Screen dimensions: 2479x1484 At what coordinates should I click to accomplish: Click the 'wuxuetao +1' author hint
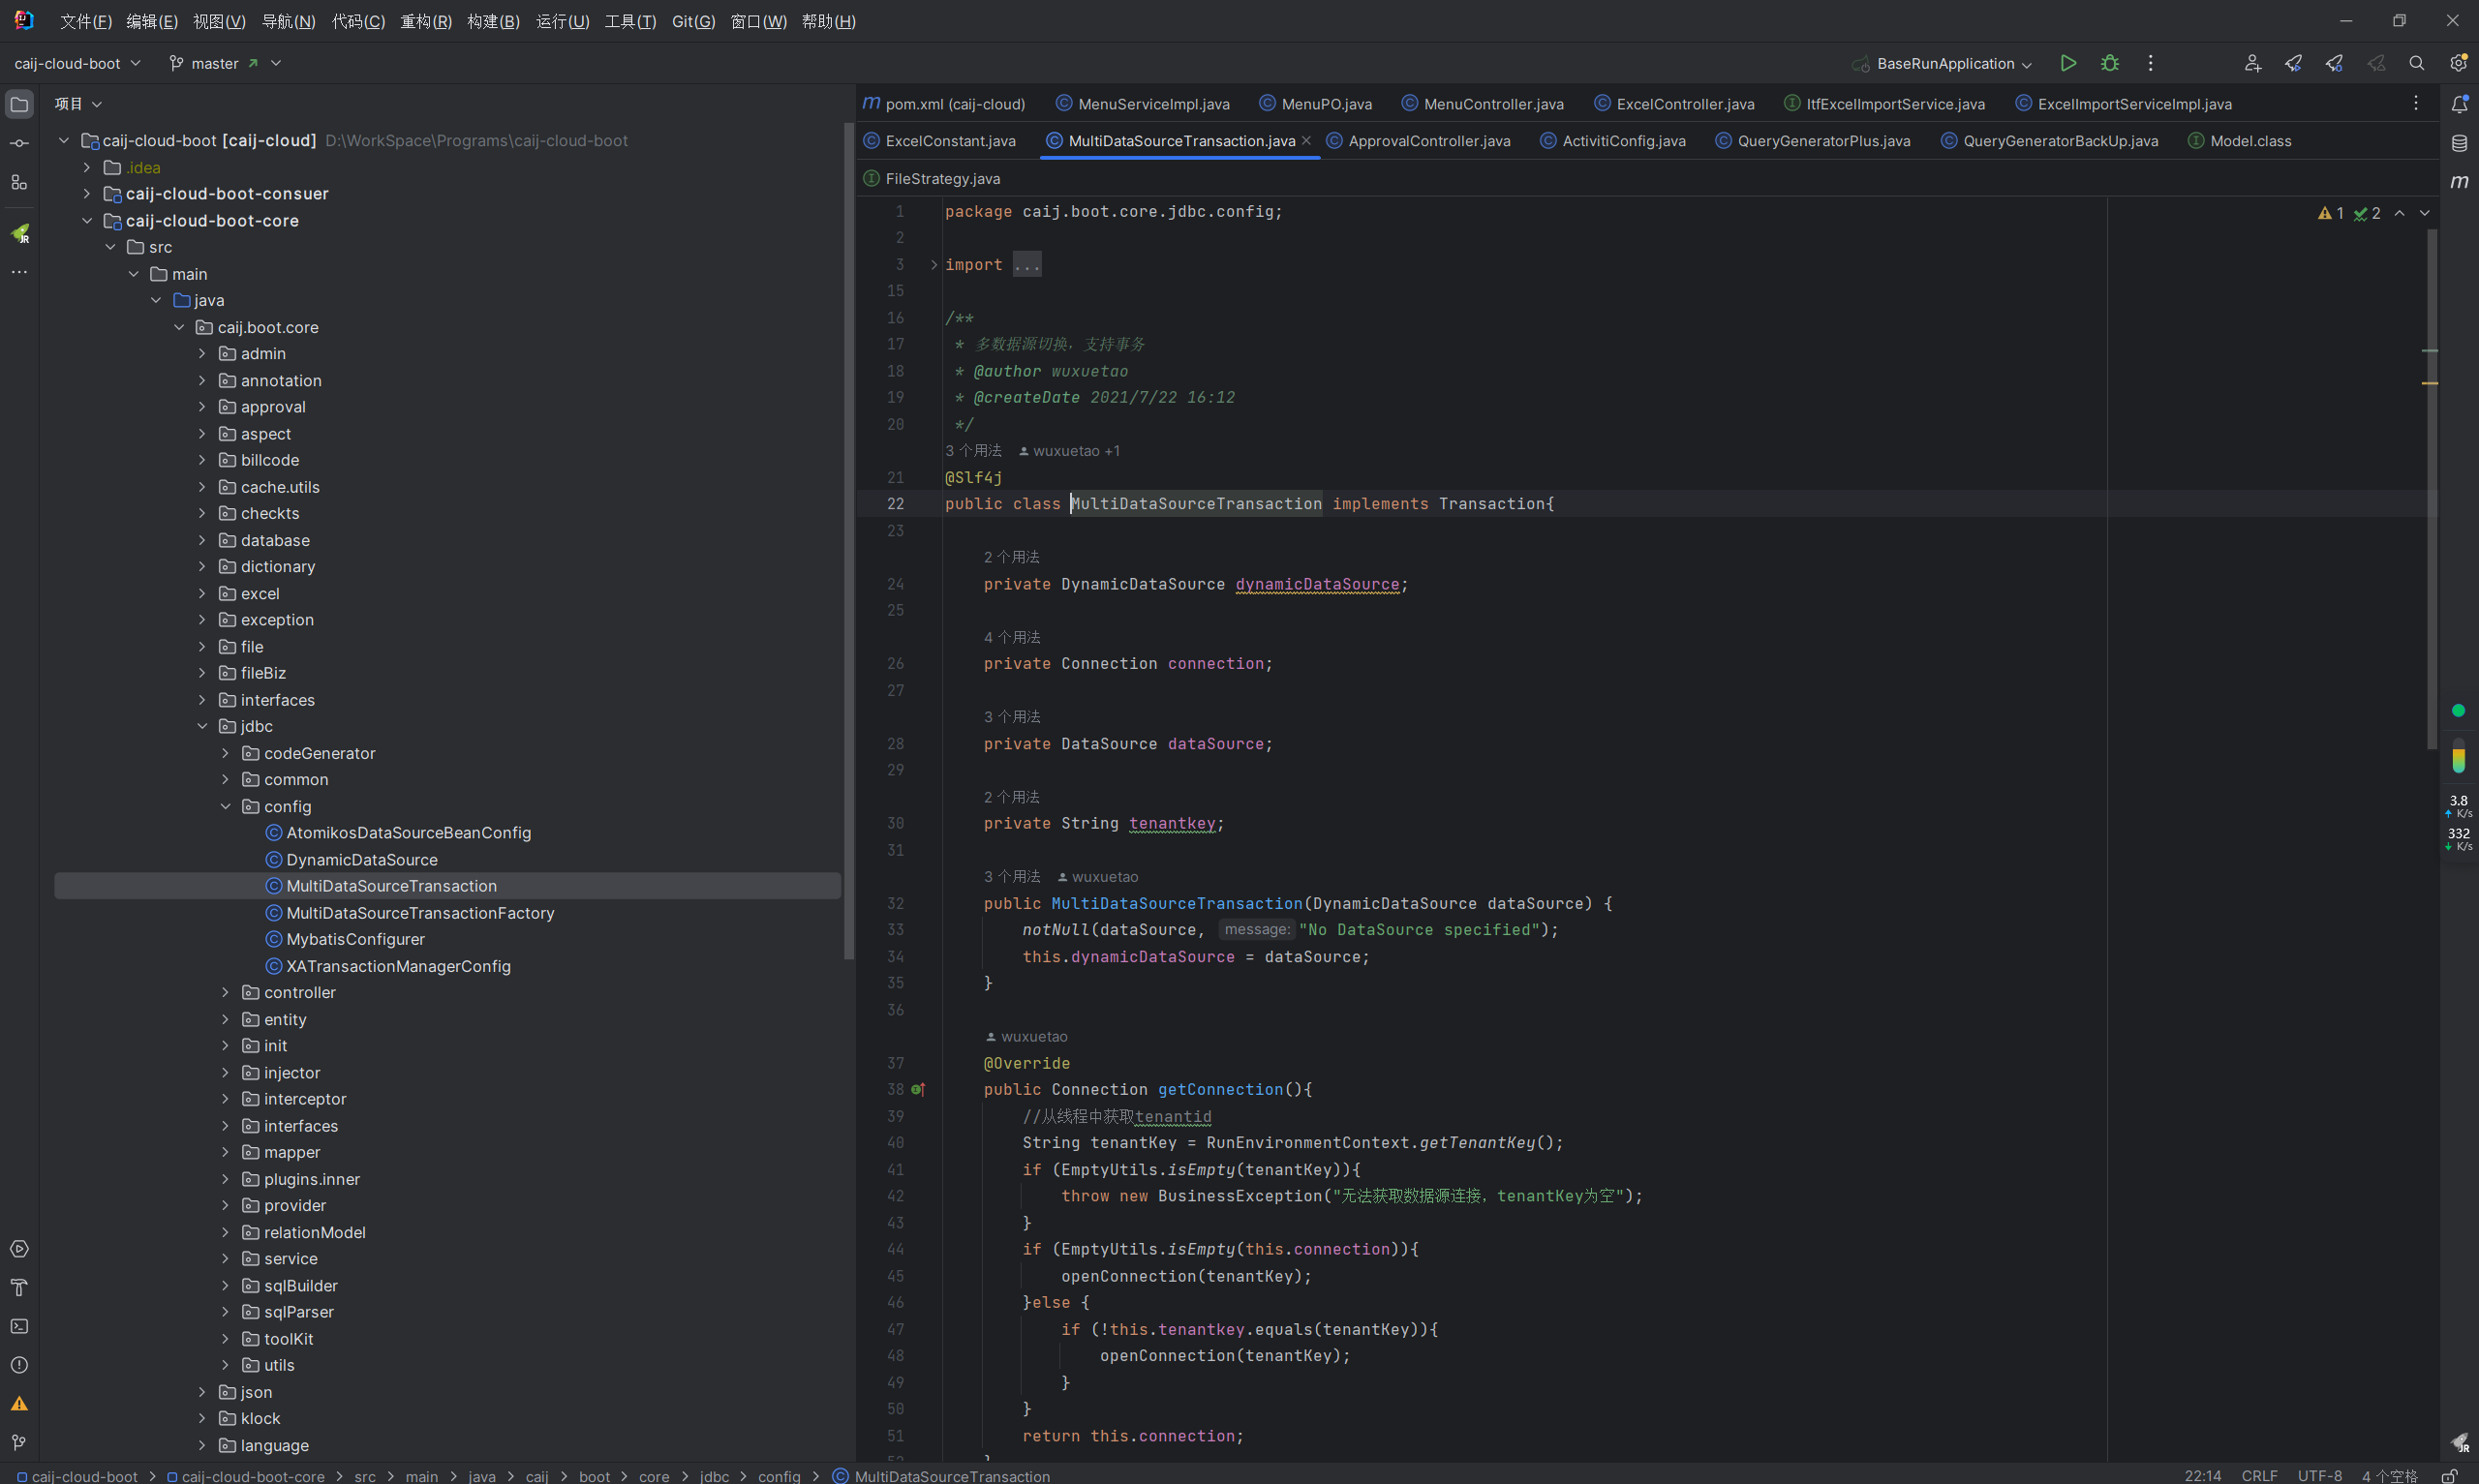click(x=1069, y=451)
